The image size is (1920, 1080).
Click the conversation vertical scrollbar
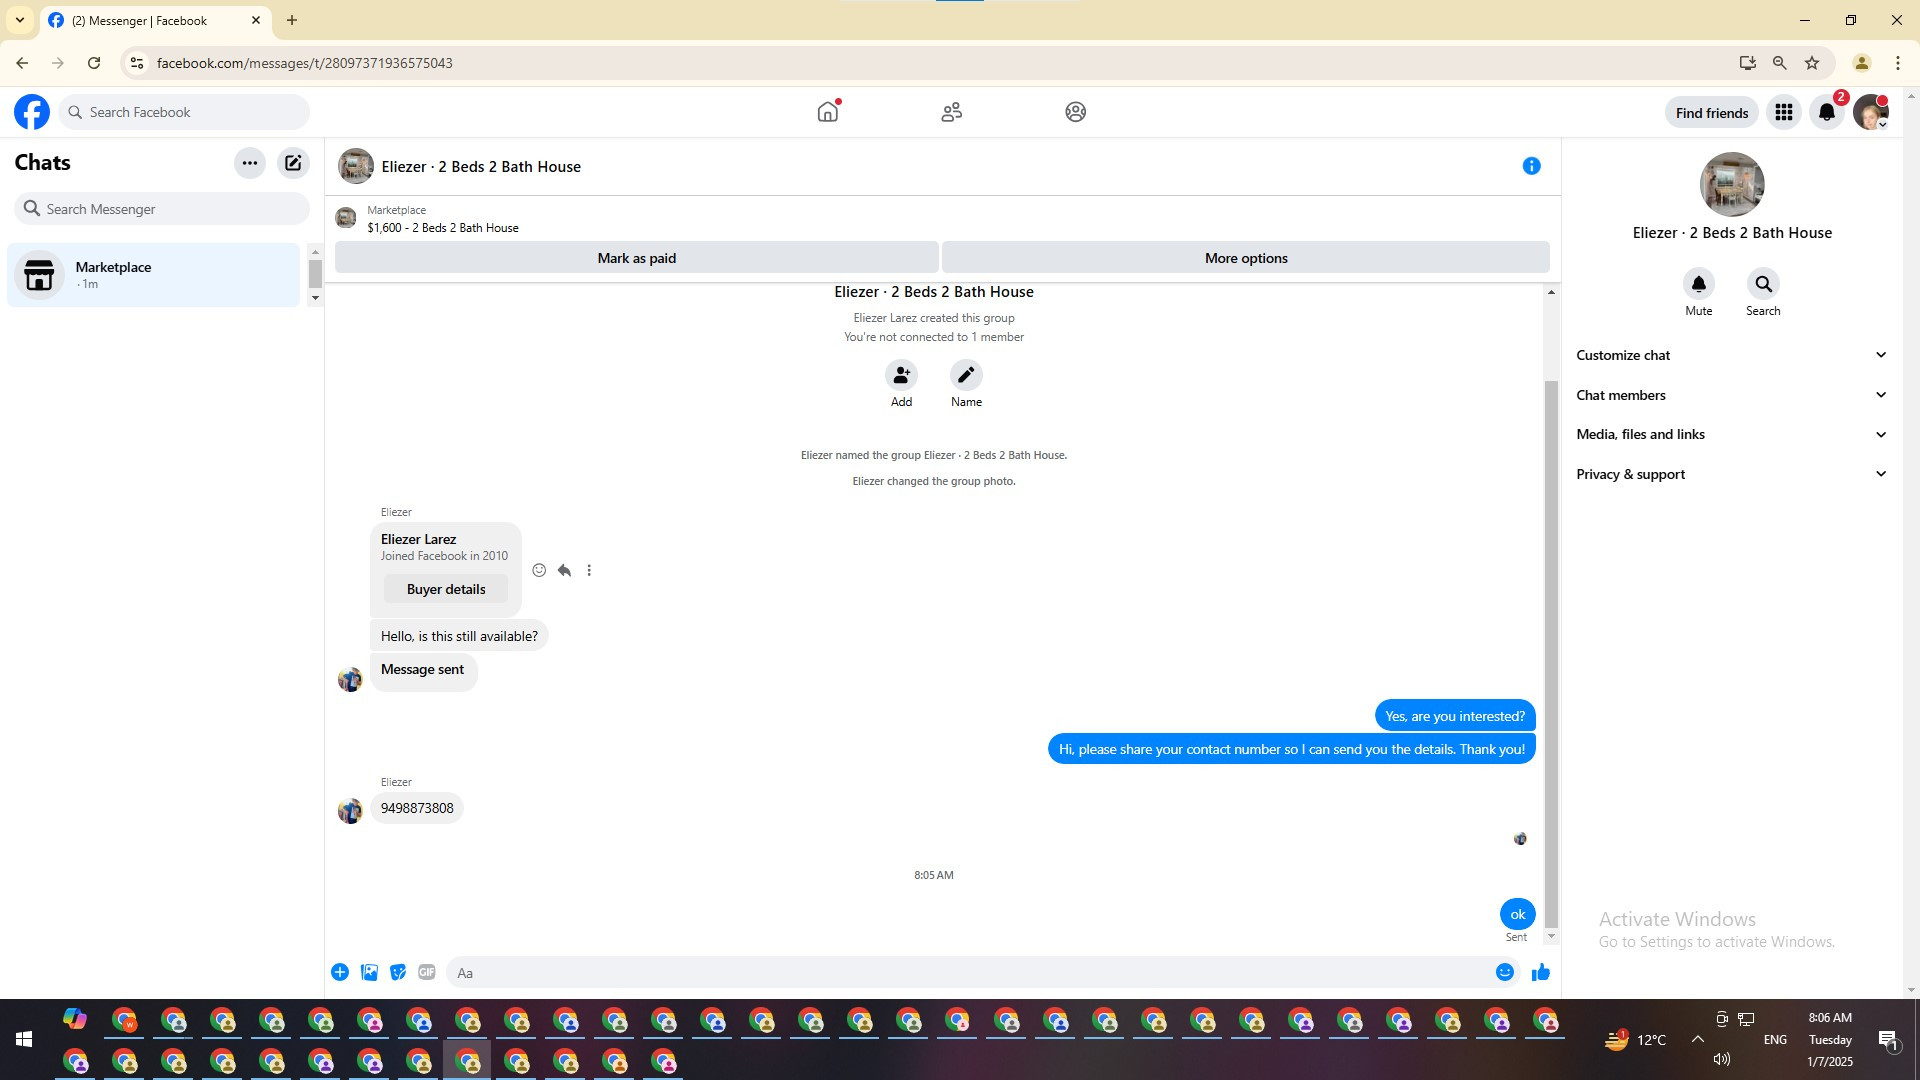(1551, 650)
